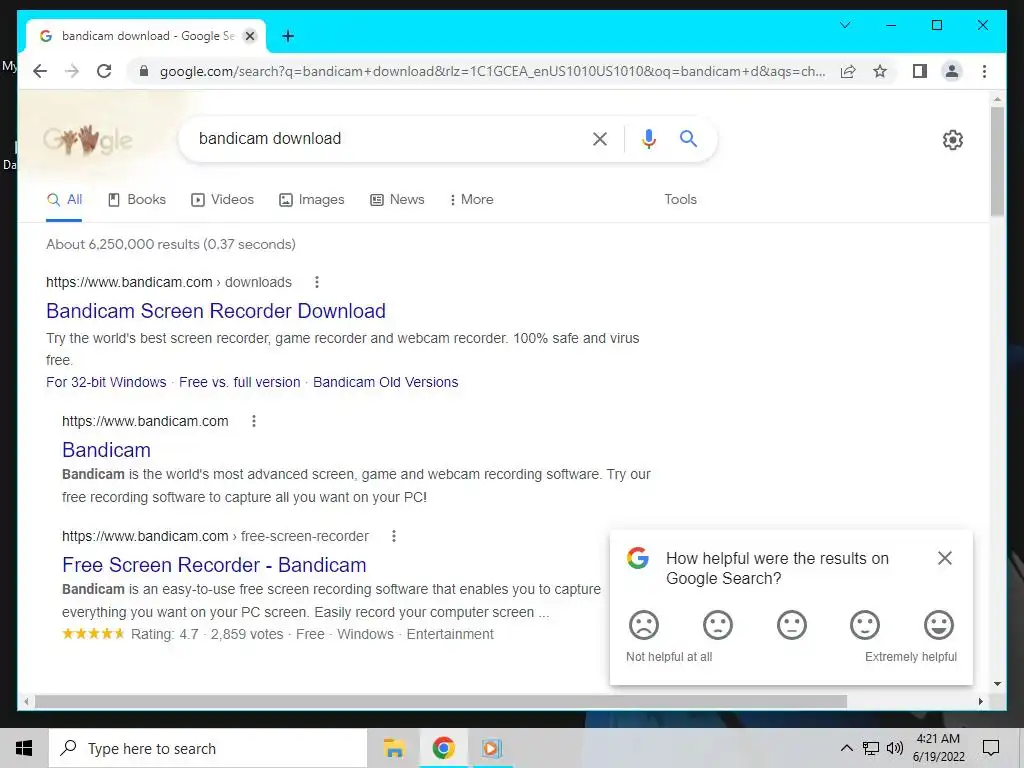Screen dimensions: 1024x768
Task: Click the browser forward arrow
Action: [x=72, y=71]
